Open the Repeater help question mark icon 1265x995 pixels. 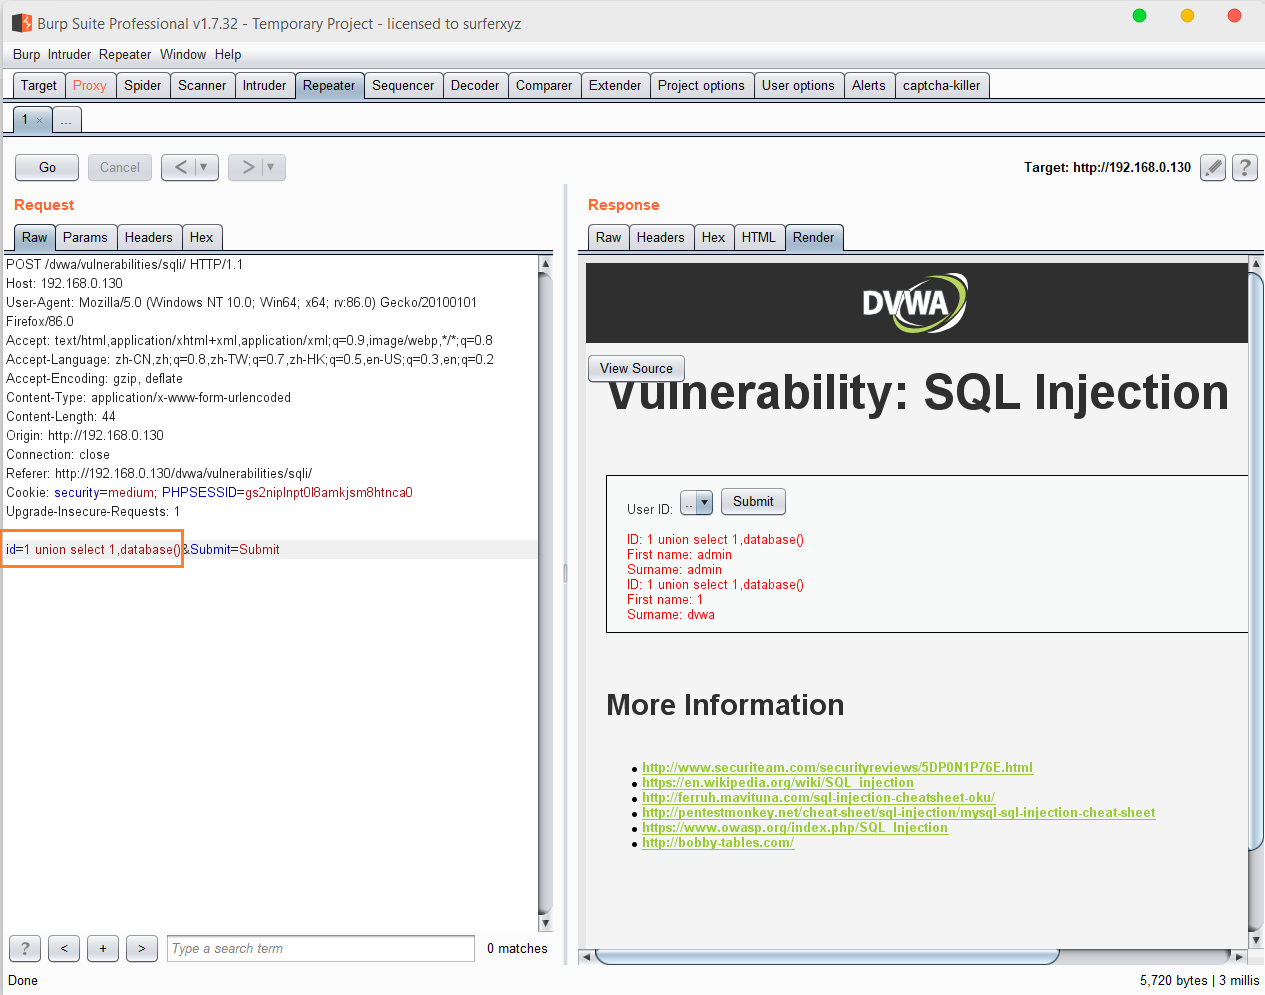pyautogui.click(x=1245, y=167)
